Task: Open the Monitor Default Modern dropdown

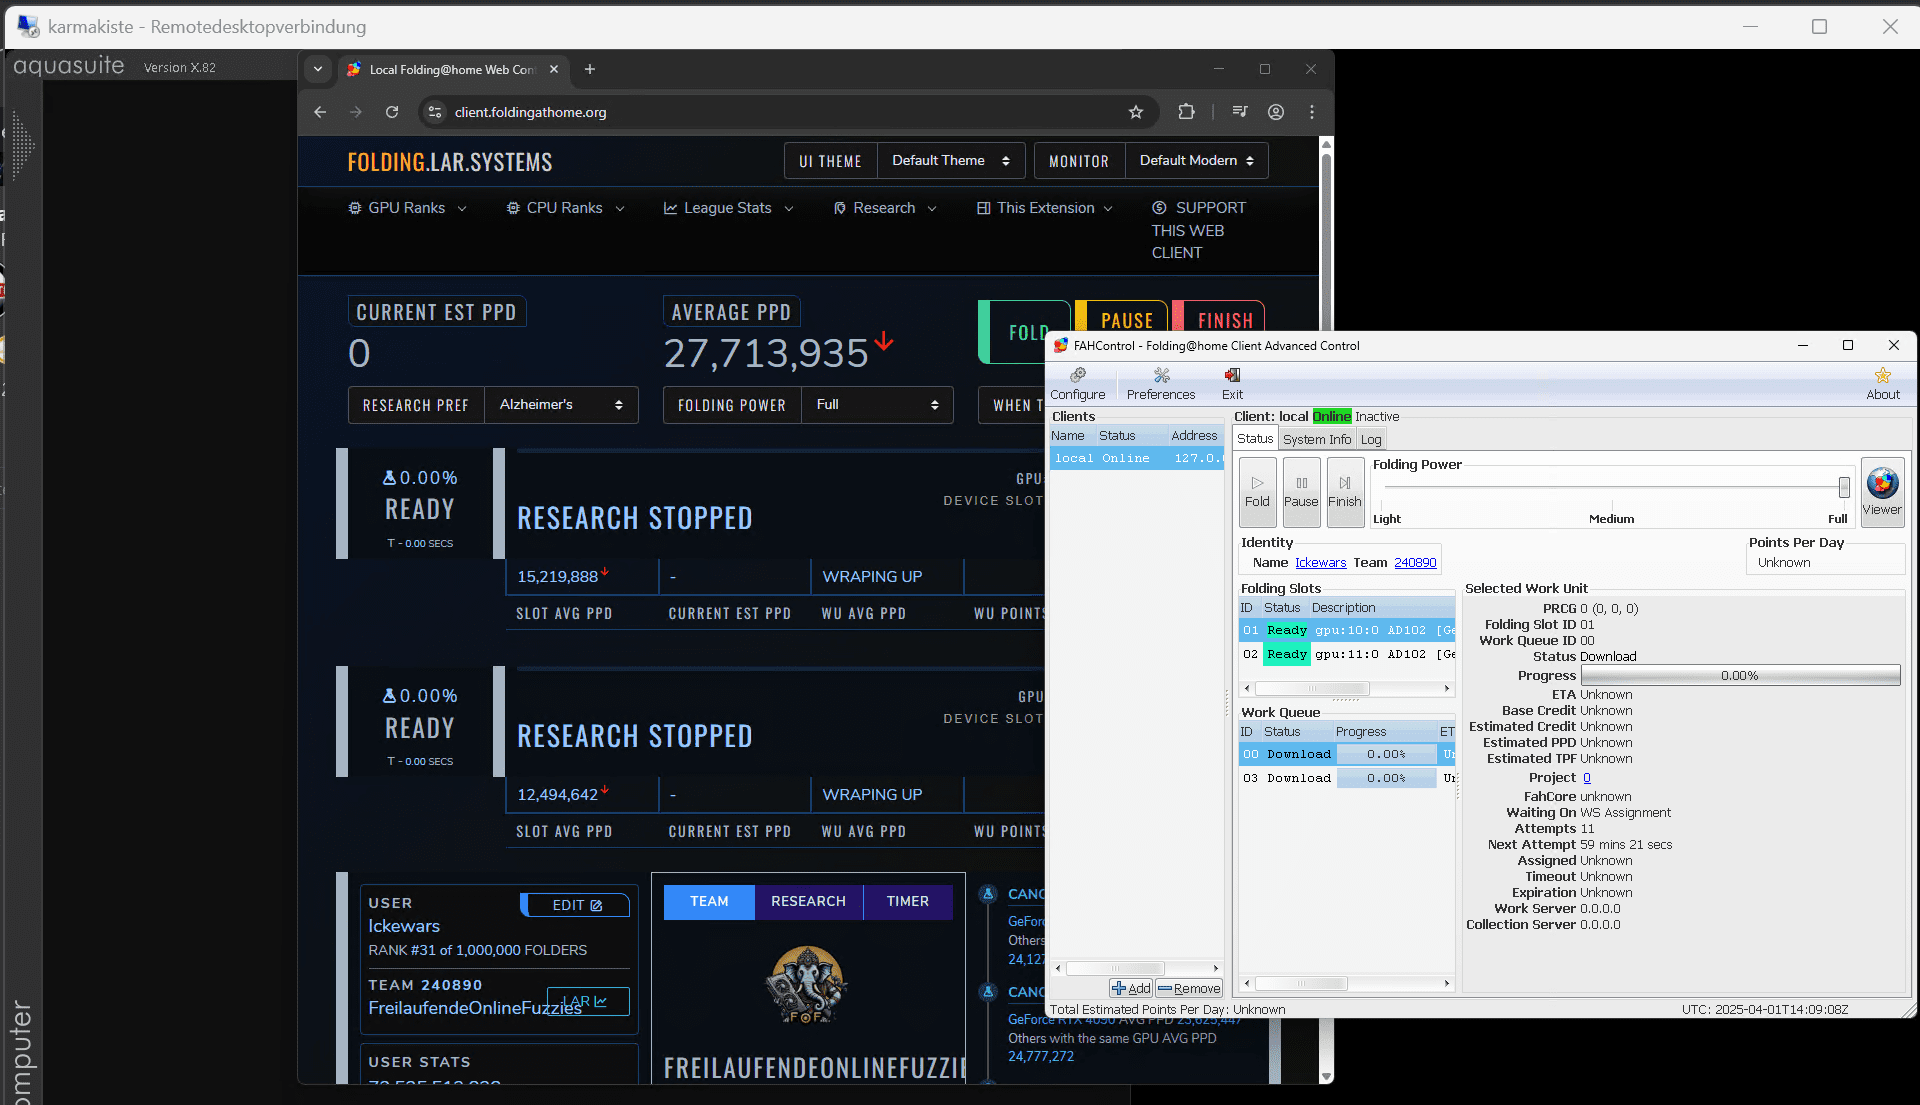Action: coord(1196,161)
